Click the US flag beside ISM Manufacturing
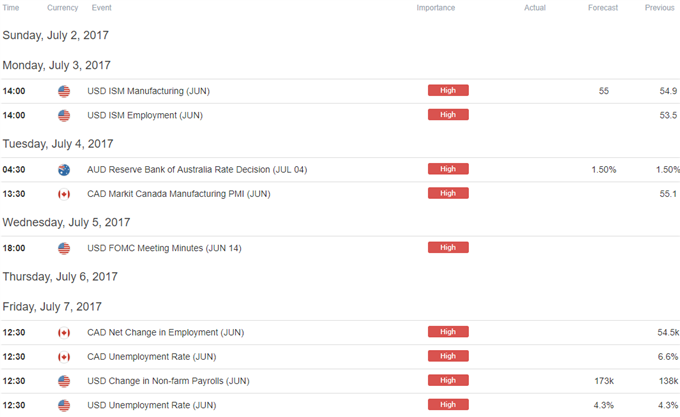This screenshot has height=417, width=680. click(x=64, y=91)
